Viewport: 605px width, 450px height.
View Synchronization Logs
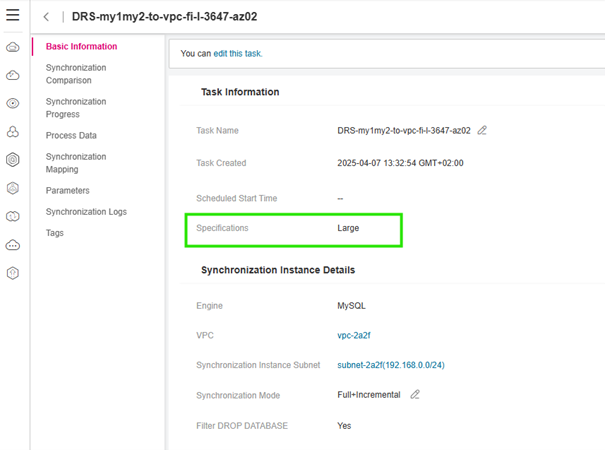point(86,212)
